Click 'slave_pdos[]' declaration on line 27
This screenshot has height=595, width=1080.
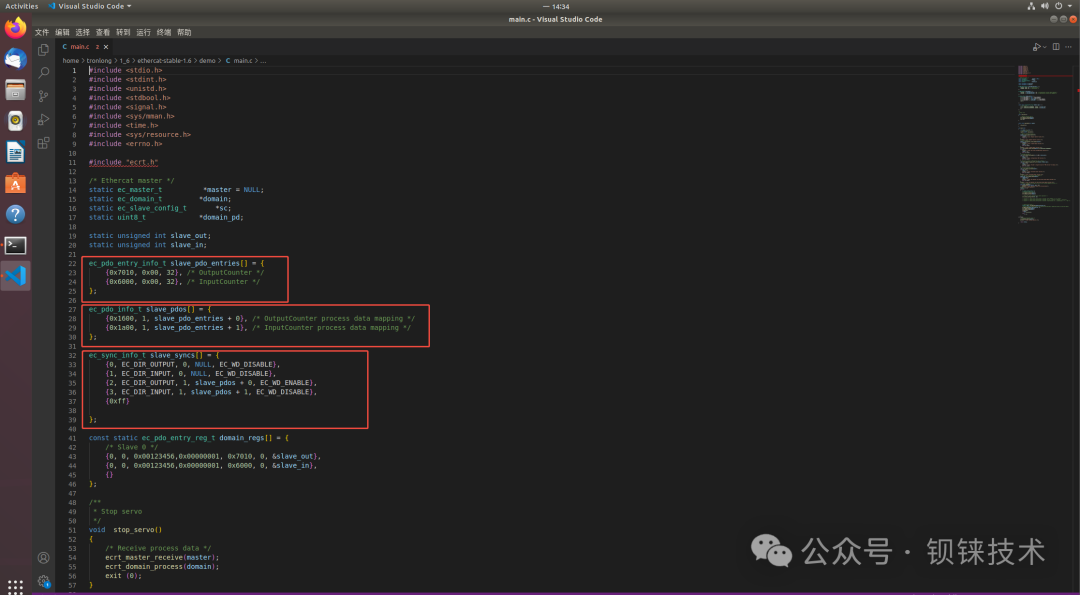point(170,309)
